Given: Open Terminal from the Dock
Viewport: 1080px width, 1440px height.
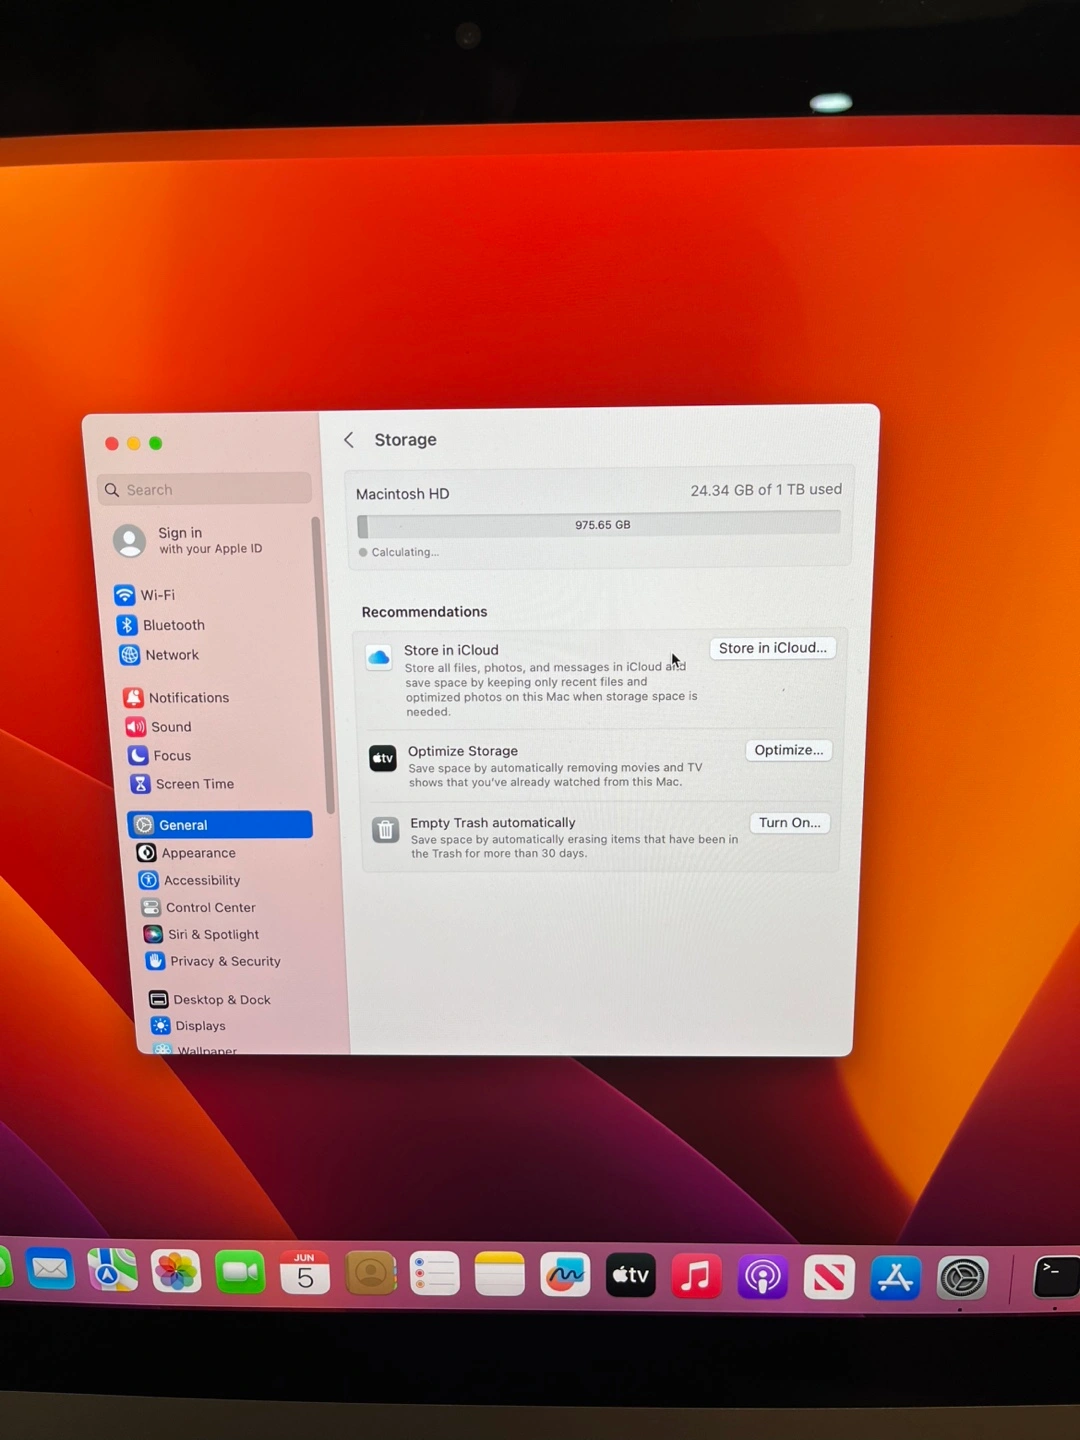Looking at the screenshot, I should point(1054,1277).
